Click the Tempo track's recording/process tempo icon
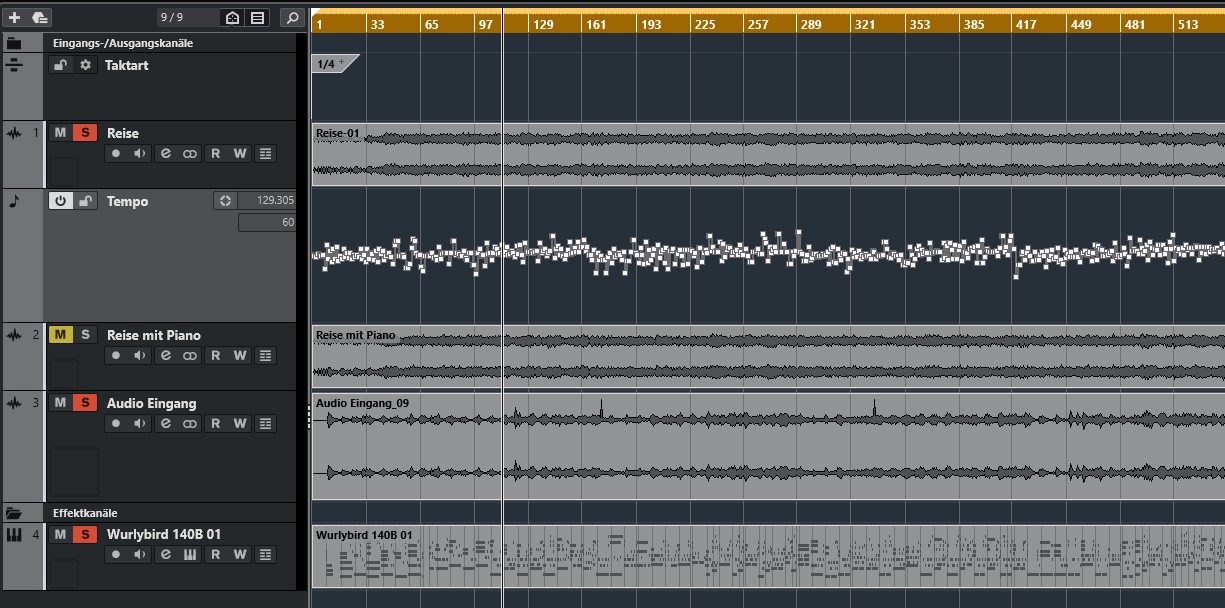Viewport: 1225px width, 608px height. (x=225, y=201)
